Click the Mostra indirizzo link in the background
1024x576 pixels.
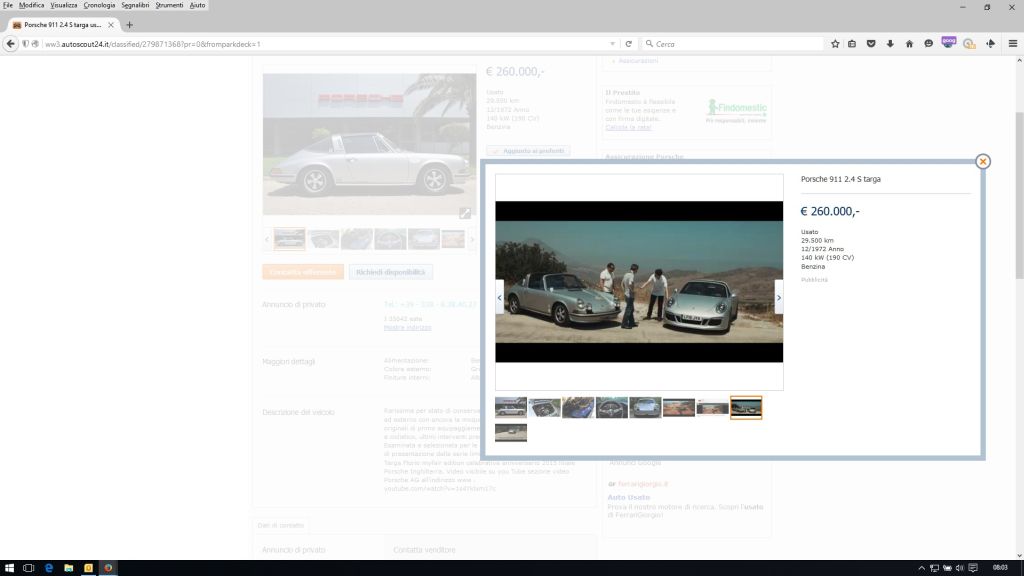(x=408, y=327)
